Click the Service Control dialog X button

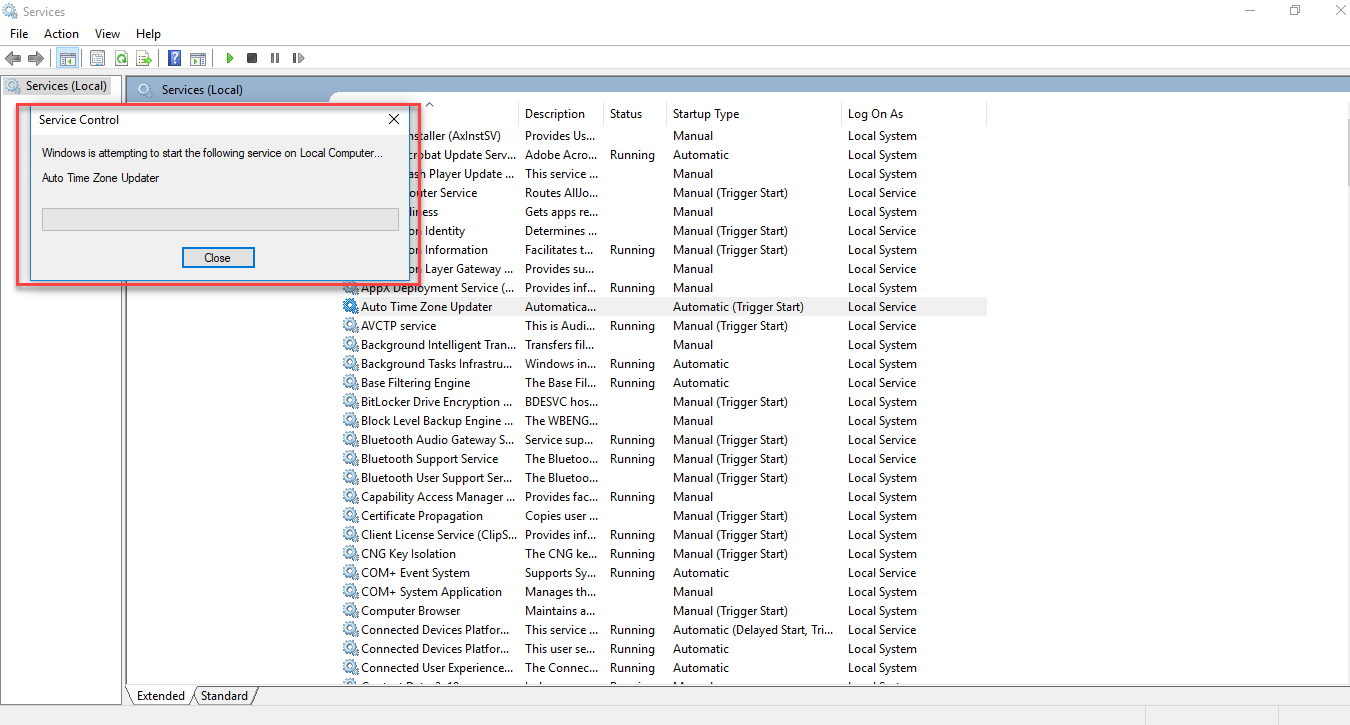pyautogui.click(x=393, y=119)
